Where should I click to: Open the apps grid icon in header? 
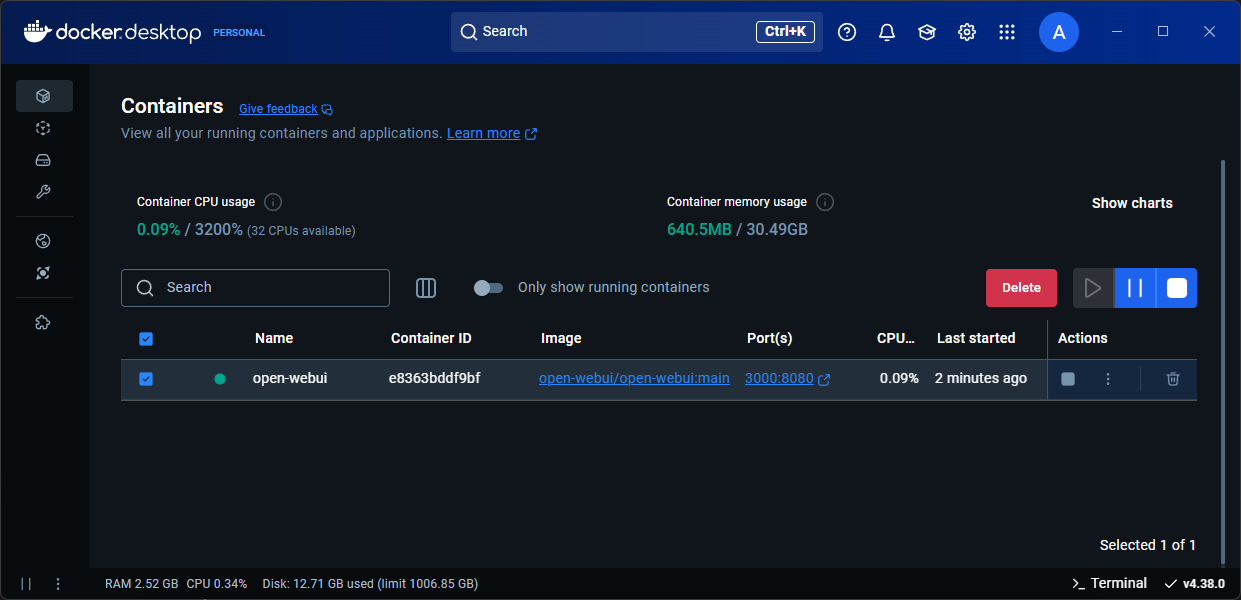(x=1007, y=32)
